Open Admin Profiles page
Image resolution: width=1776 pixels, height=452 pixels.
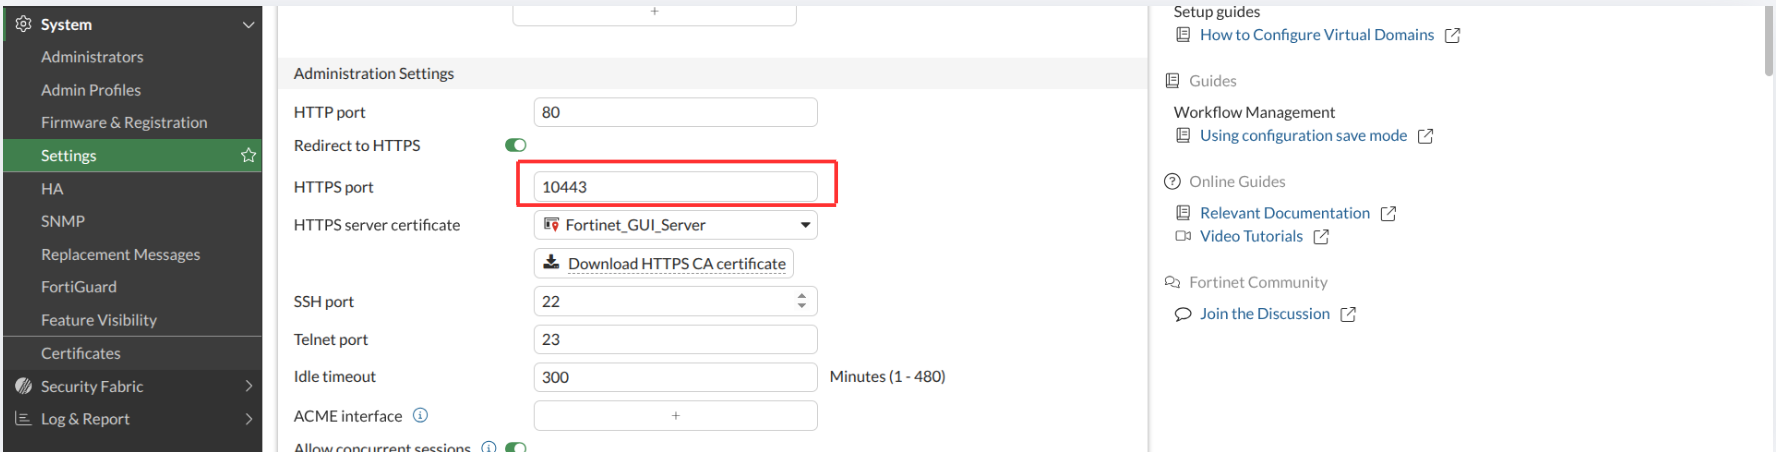pos(91,90)
